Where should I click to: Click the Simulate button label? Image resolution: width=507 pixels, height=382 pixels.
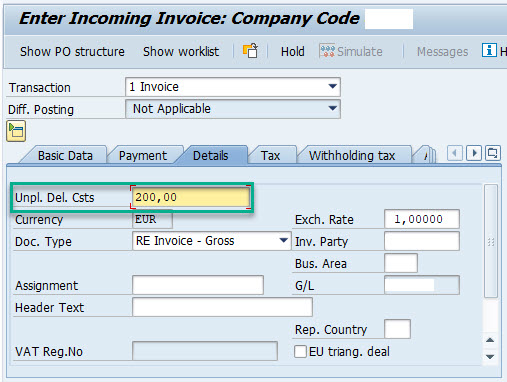pyautogui.click(x=360, y=52)
